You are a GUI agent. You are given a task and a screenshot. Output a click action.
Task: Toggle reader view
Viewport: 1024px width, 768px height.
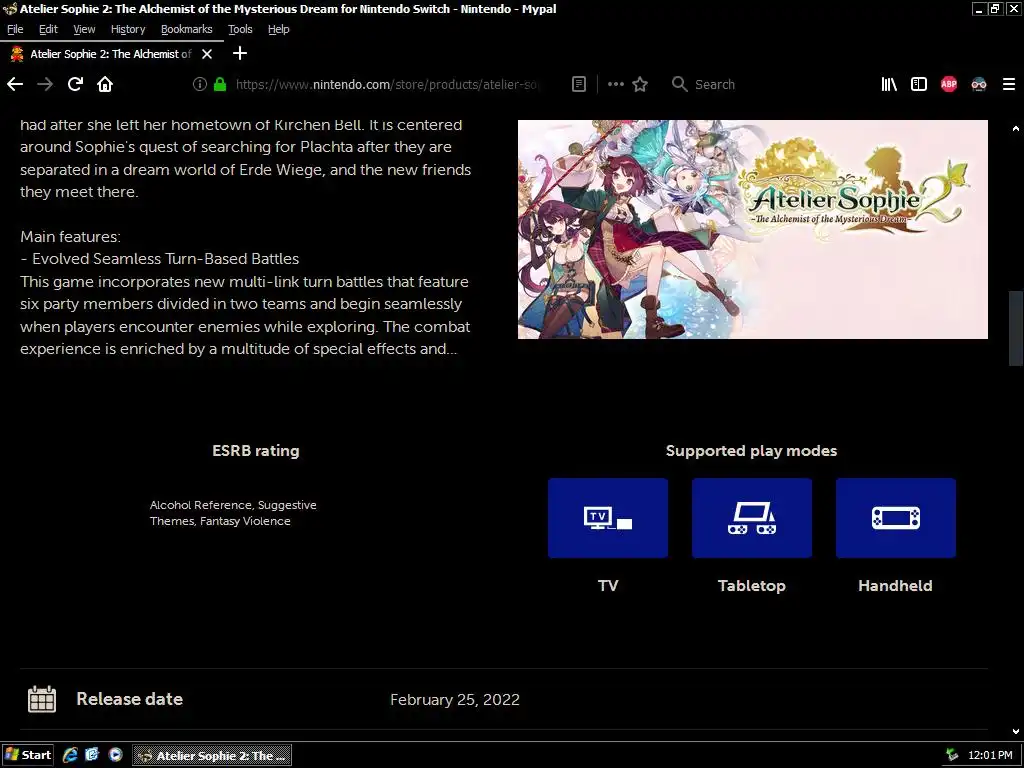pyautogui.click(x=579, y=84)
